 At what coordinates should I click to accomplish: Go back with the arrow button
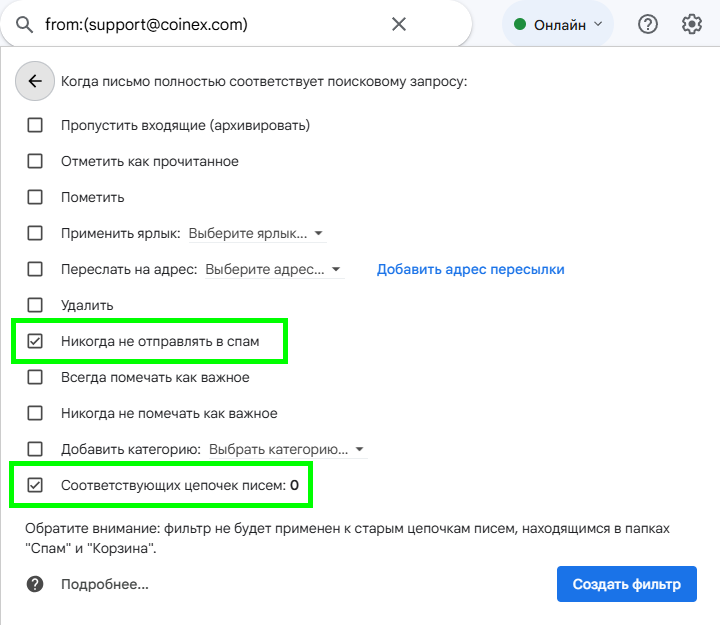pos(35,81)
